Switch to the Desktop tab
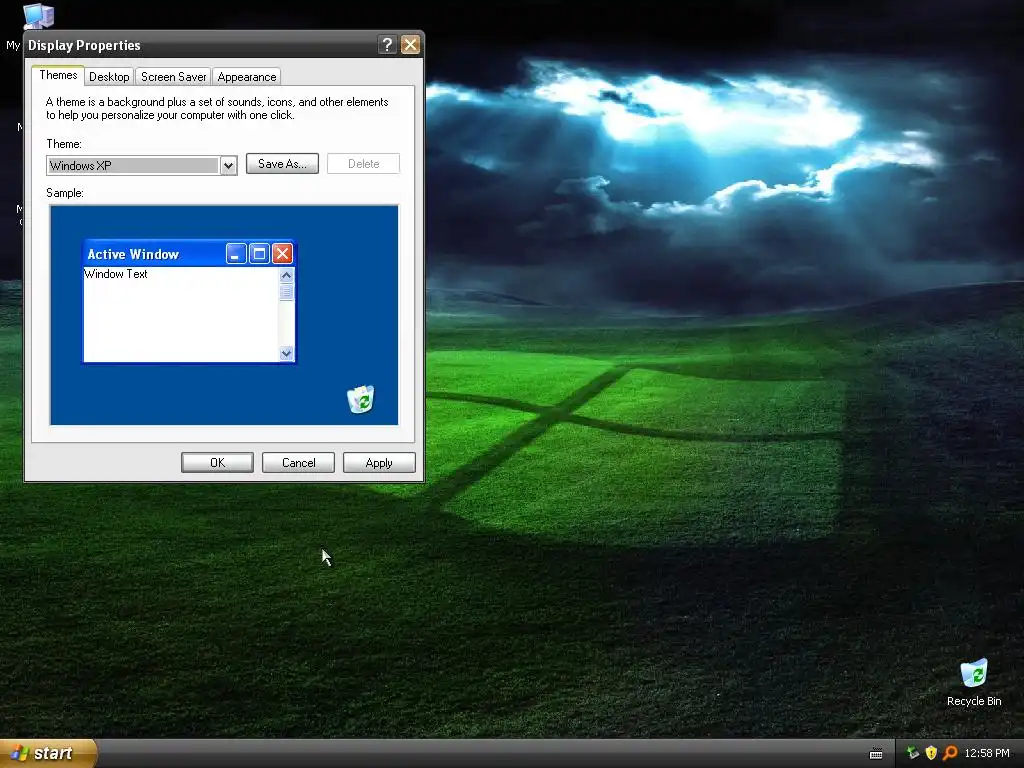The height and width of the screenshot is (768, 1024). 109,77
